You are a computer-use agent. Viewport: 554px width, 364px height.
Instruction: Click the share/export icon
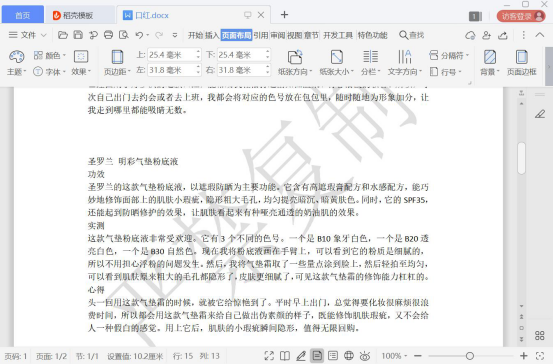[503, 35]
